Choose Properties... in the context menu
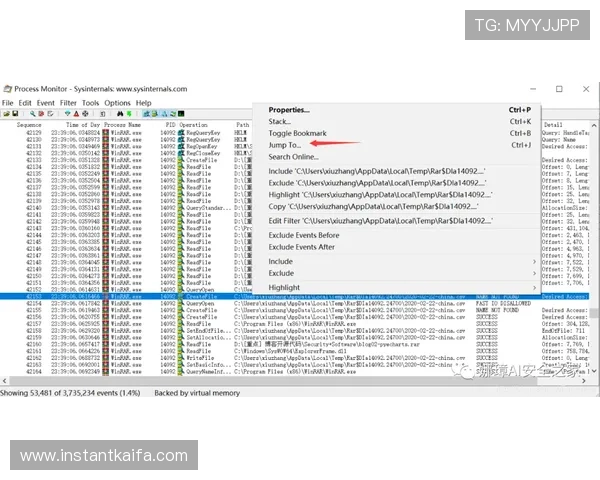Image resolution: width=600 pixels, height=480 pixels. click(x=396, y=110)
